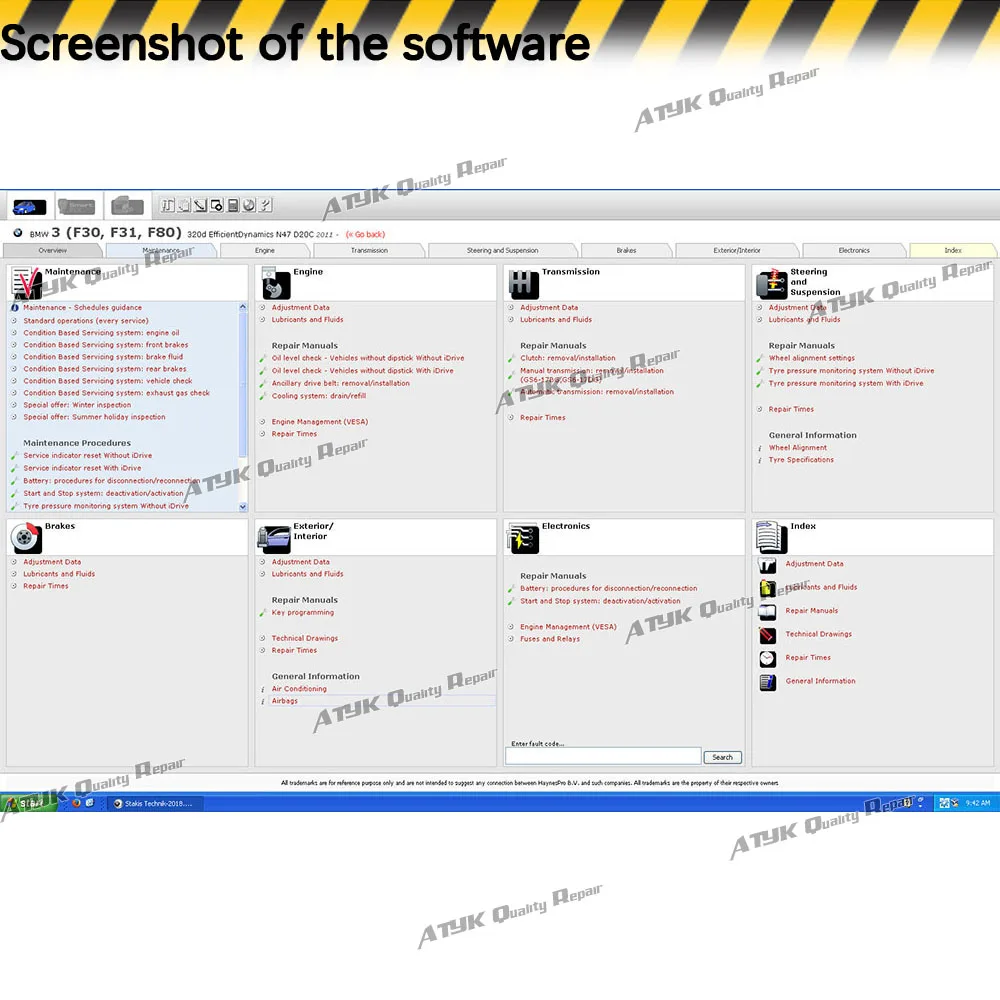Image resolution: width=1000 pixels, height=1000 pixels.
Task: Switch to the Transmission tab
Action: tap(369, 251)
